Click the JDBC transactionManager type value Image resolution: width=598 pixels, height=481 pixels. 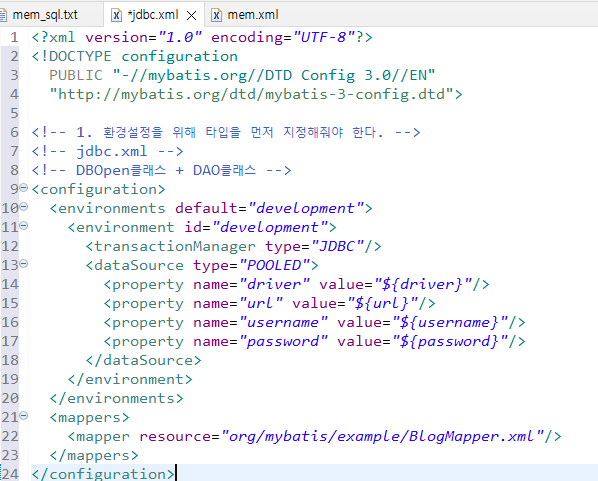click(338, 246)
